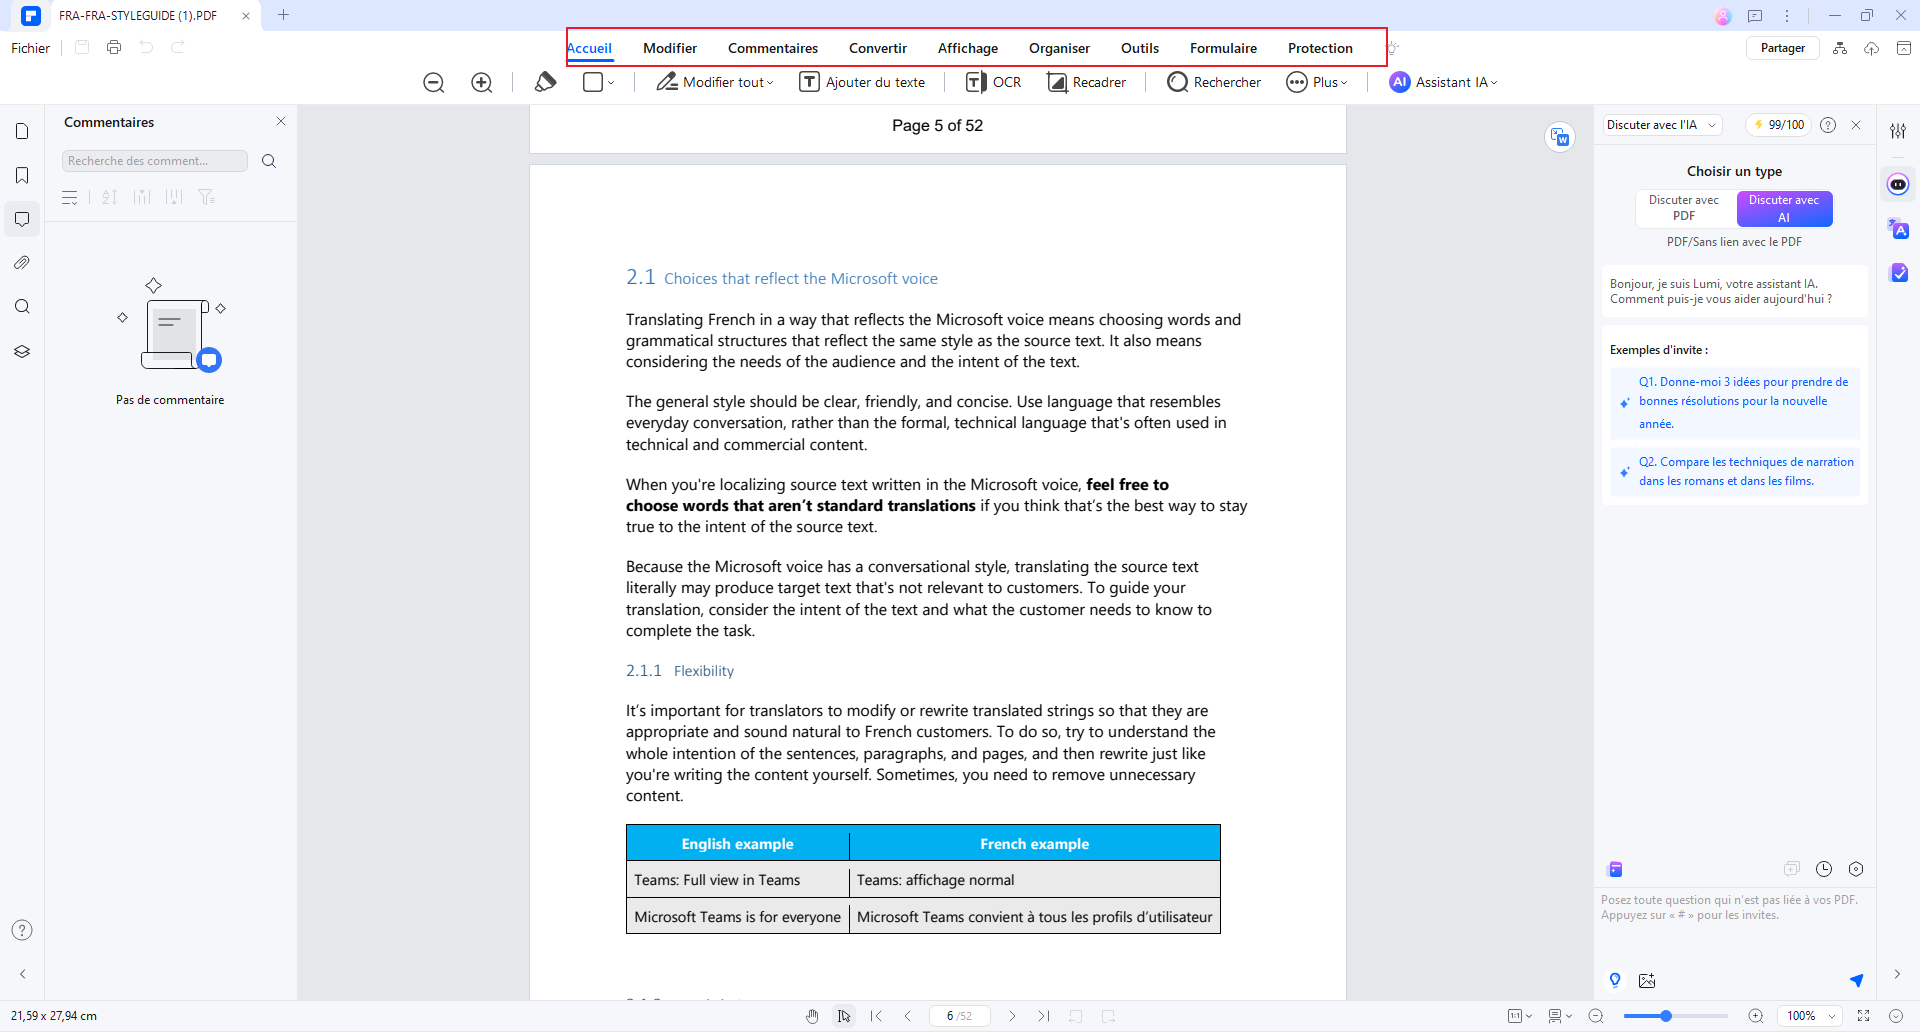Click the page number field showing 6

[960, 1016]
